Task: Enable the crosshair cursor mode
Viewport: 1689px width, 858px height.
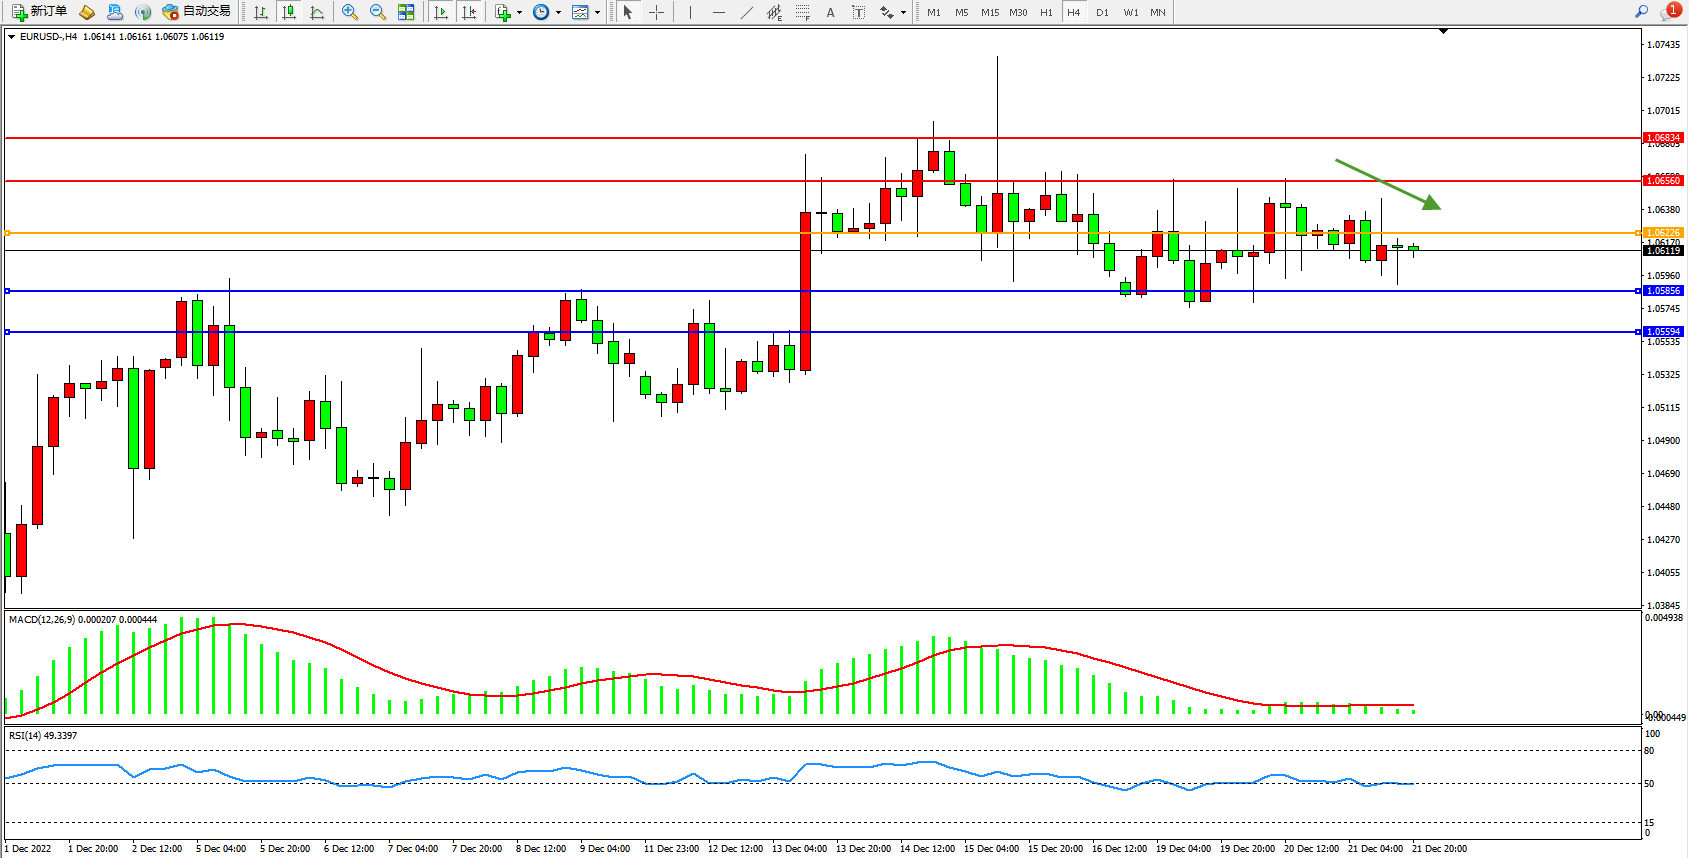Action: point(656,12)
